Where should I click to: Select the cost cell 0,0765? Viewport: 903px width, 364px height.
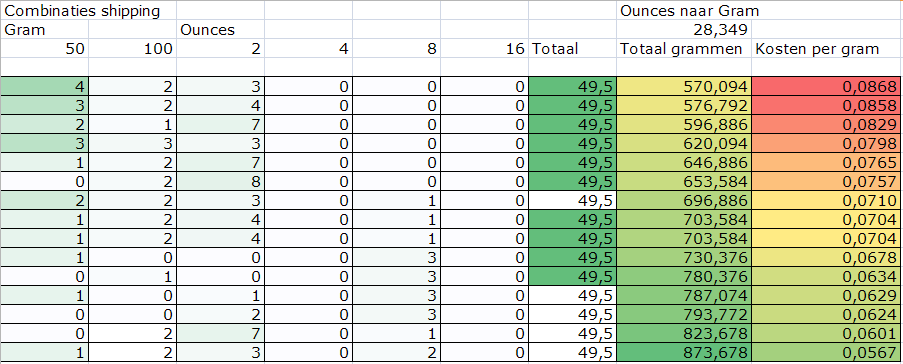click(826, 162)
